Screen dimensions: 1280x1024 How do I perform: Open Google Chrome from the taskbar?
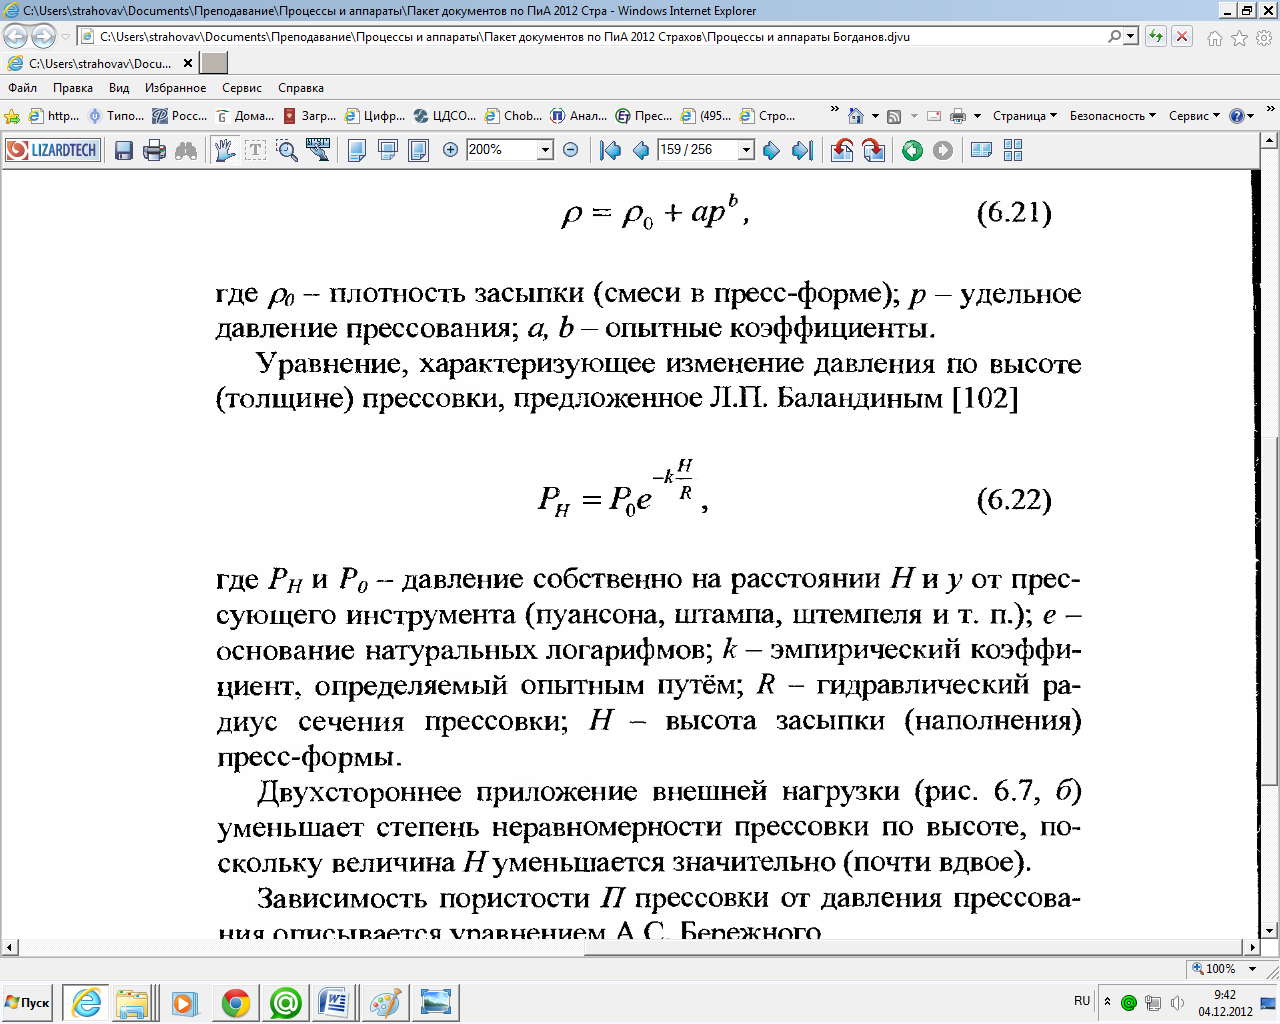(236, 1003)
